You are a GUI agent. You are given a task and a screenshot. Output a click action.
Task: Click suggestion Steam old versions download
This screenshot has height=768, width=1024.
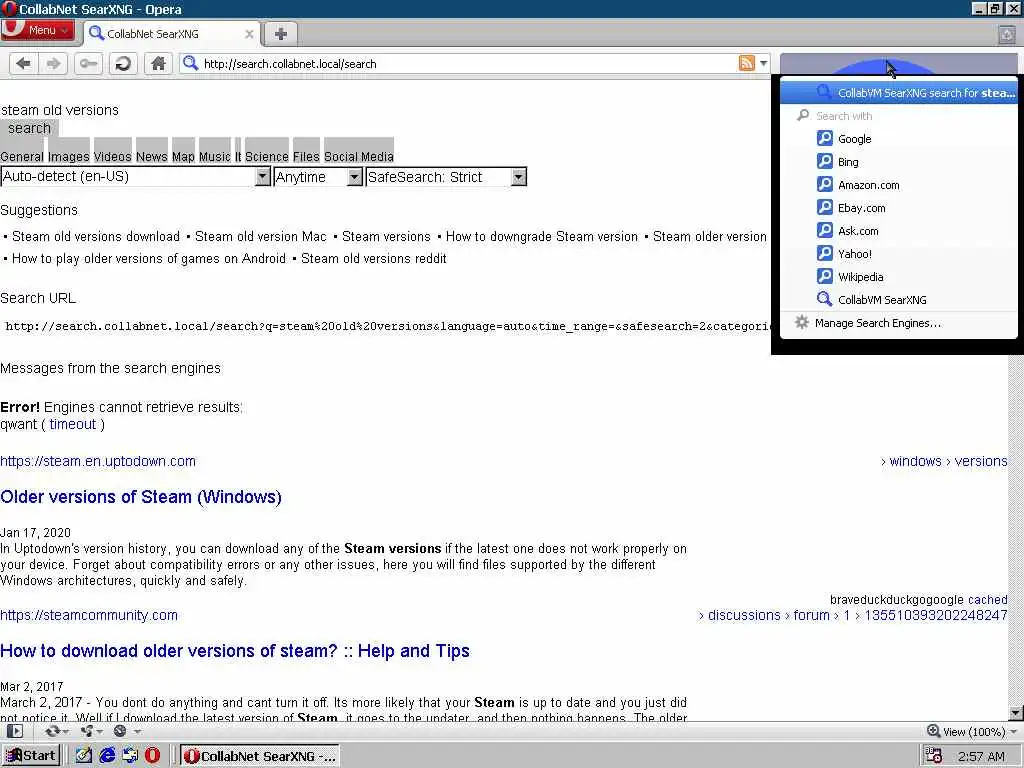[95, 236]
